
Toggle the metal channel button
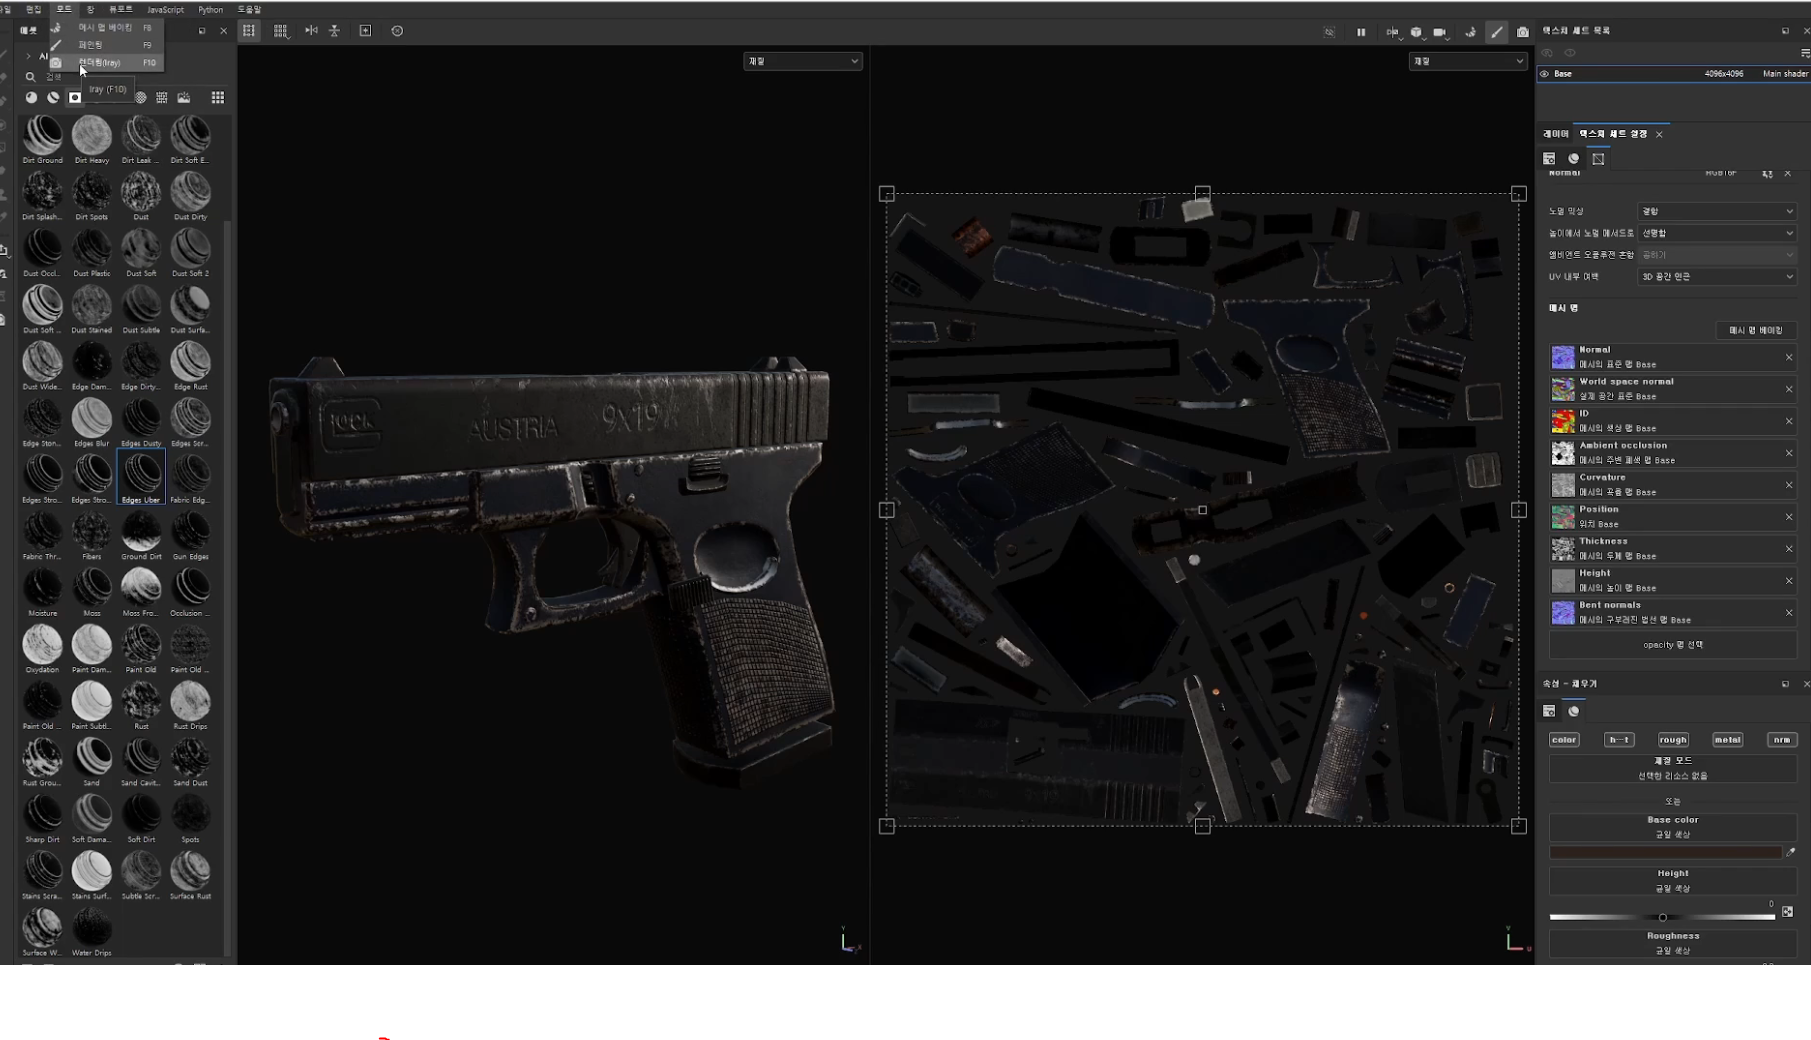tap(1727, 740)
